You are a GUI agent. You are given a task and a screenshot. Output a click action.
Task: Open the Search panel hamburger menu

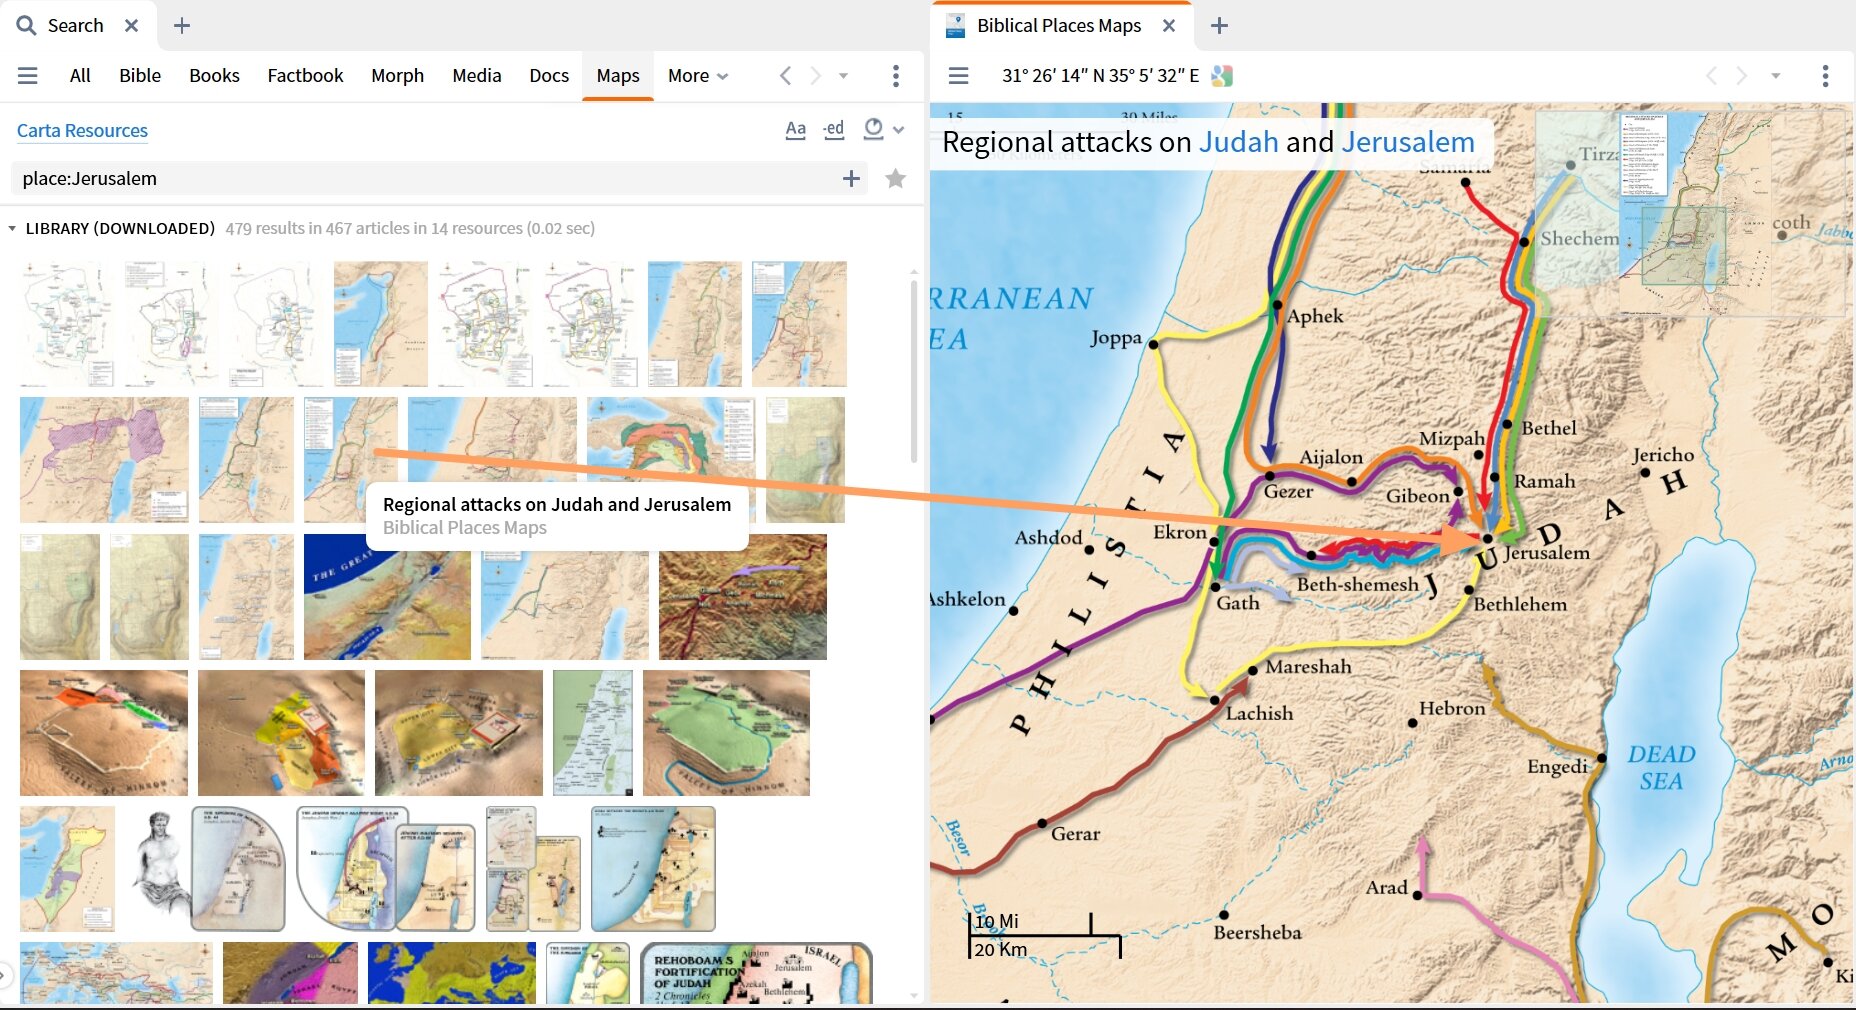pos(28,75)
